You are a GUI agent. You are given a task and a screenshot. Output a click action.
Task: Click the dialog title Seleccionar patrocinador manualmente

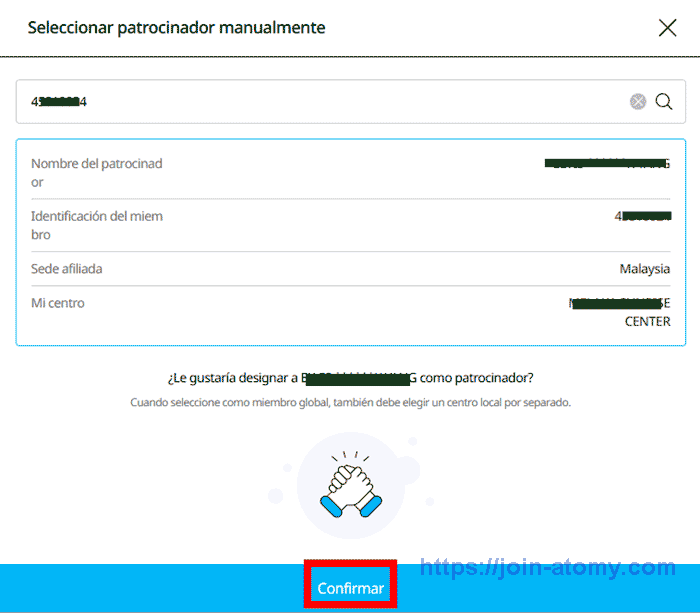(x=176, y=28)
